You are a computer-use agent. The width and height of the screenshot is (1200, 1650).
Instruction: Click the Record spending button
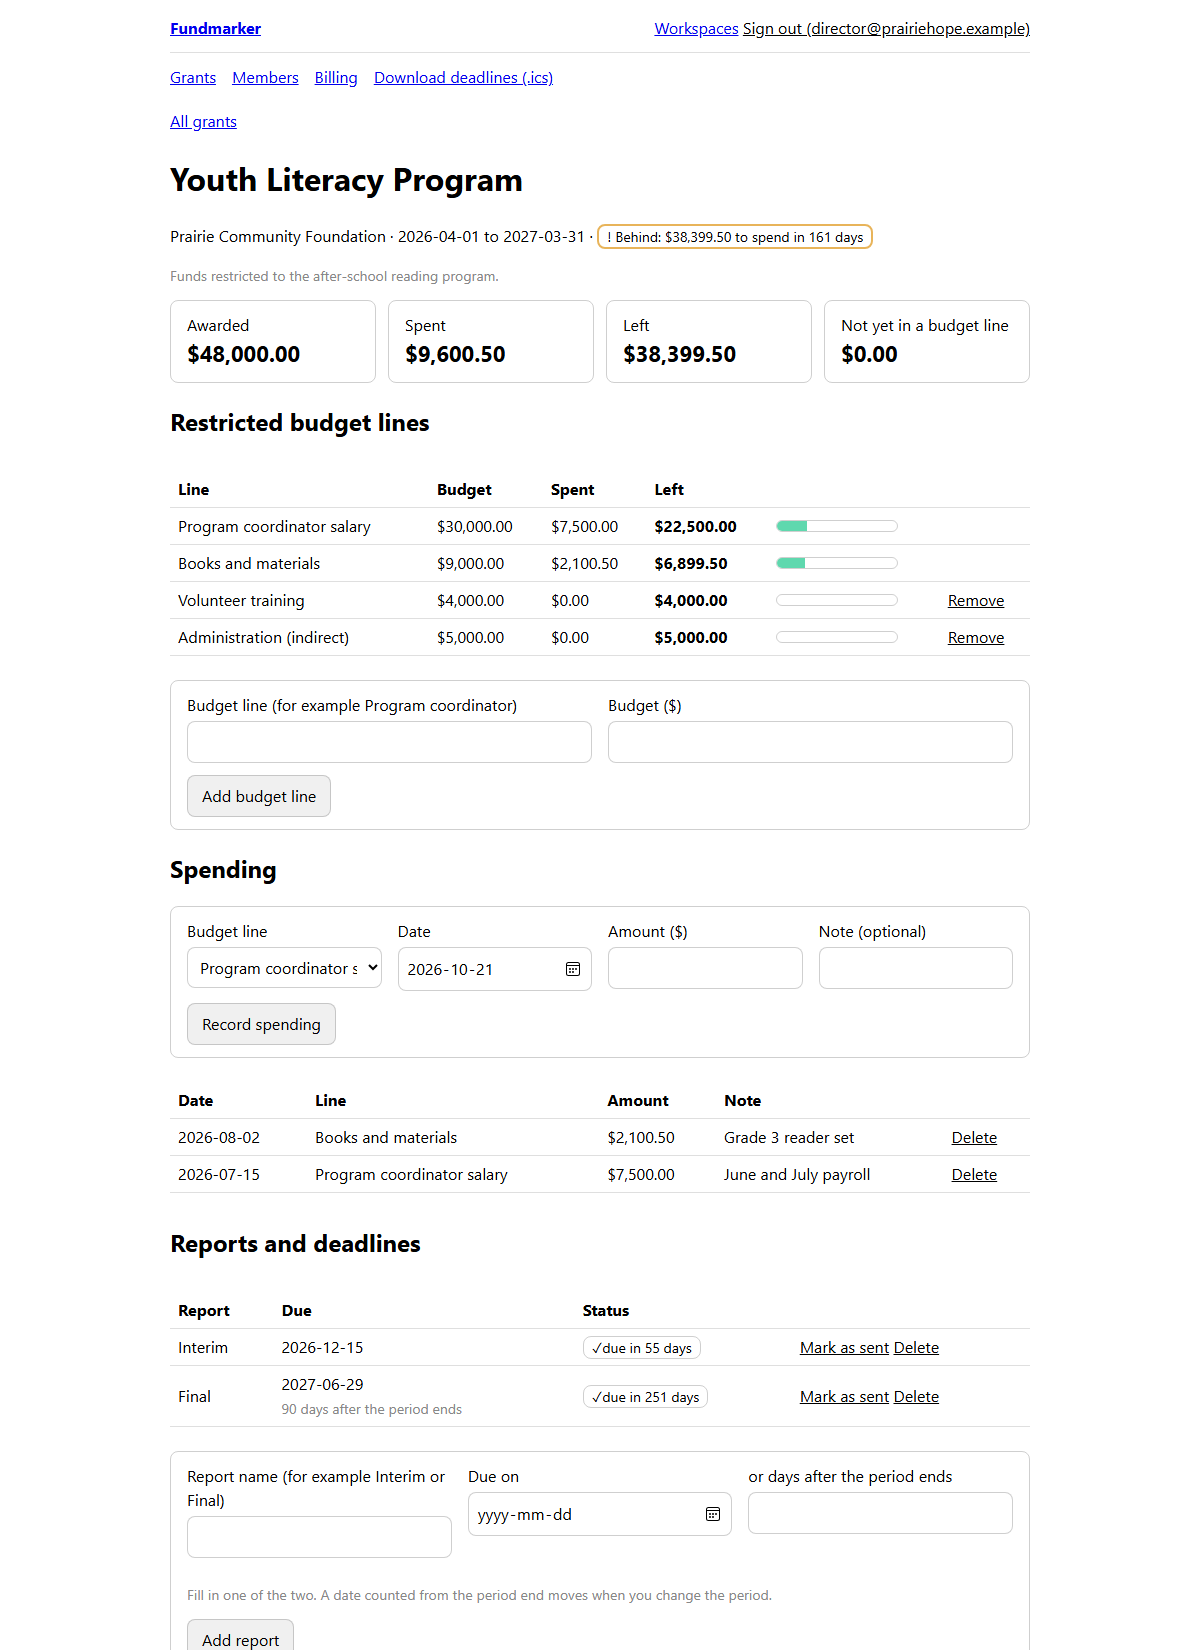click(261, 1024)
